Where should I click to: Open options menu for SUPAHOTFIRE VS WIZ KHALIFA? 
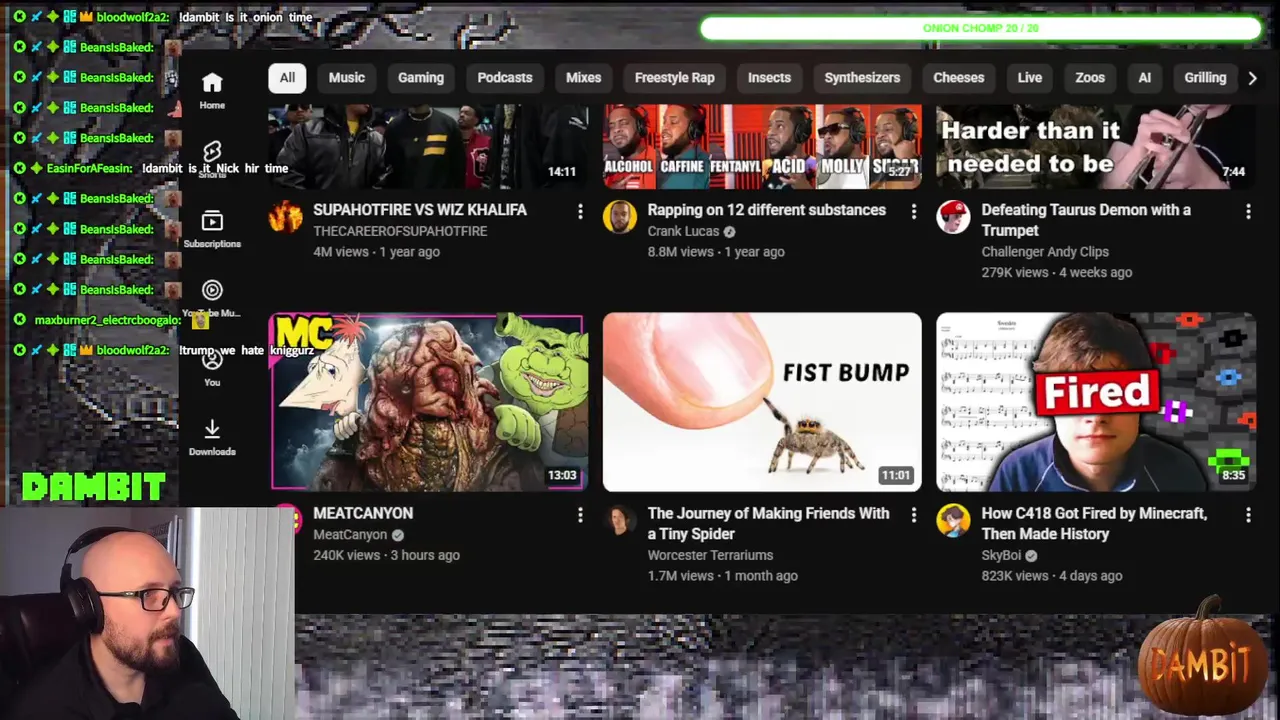pyautogui.click(x=580, y=211)
